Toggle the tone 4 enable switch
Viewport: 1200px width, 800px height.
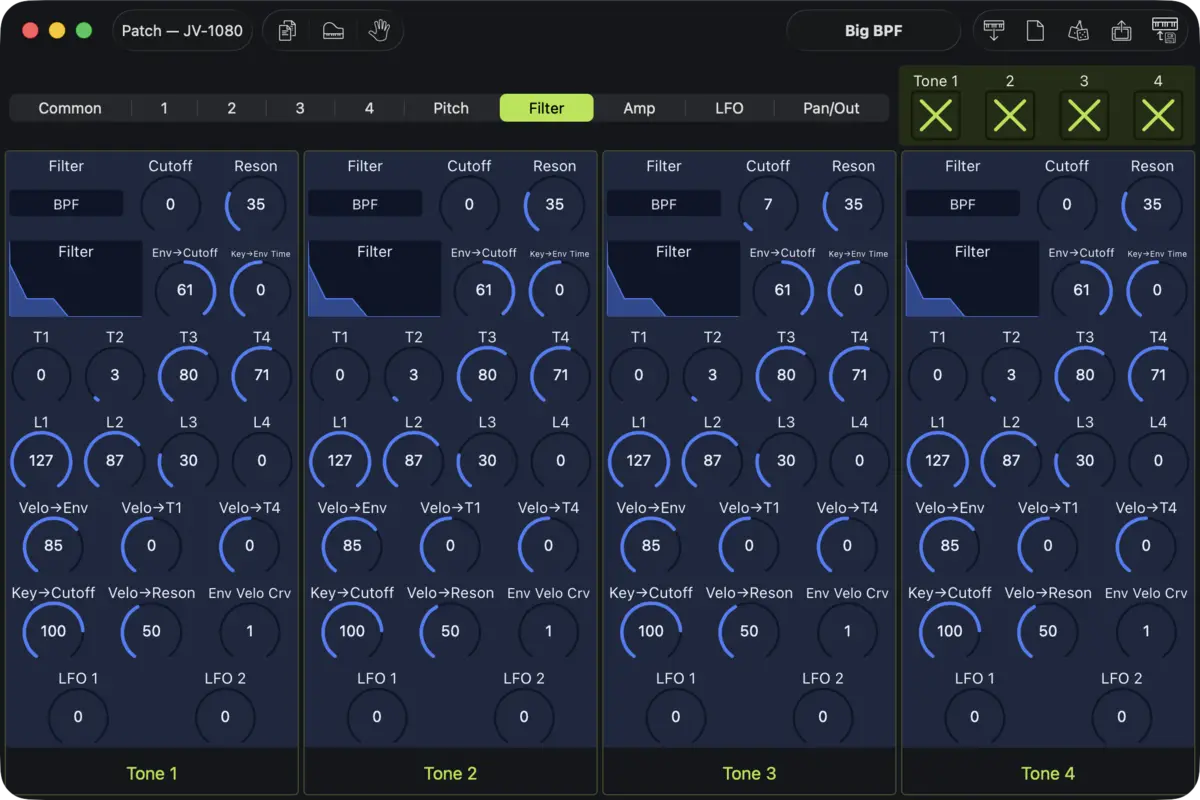tap(1158, 116)
